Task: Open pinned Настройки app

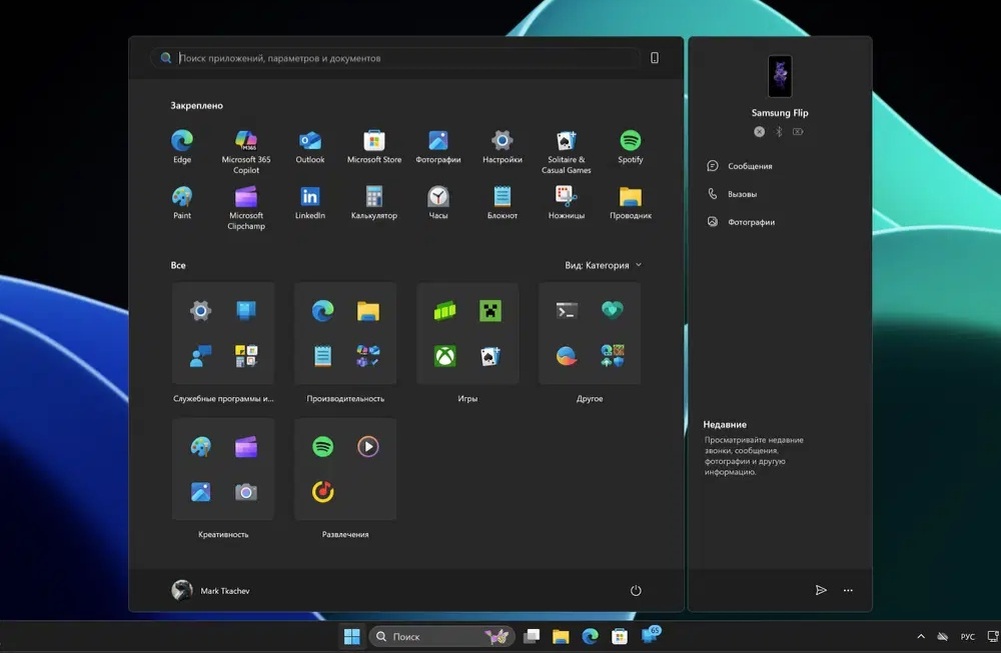Action: click(x=502, y=147)
